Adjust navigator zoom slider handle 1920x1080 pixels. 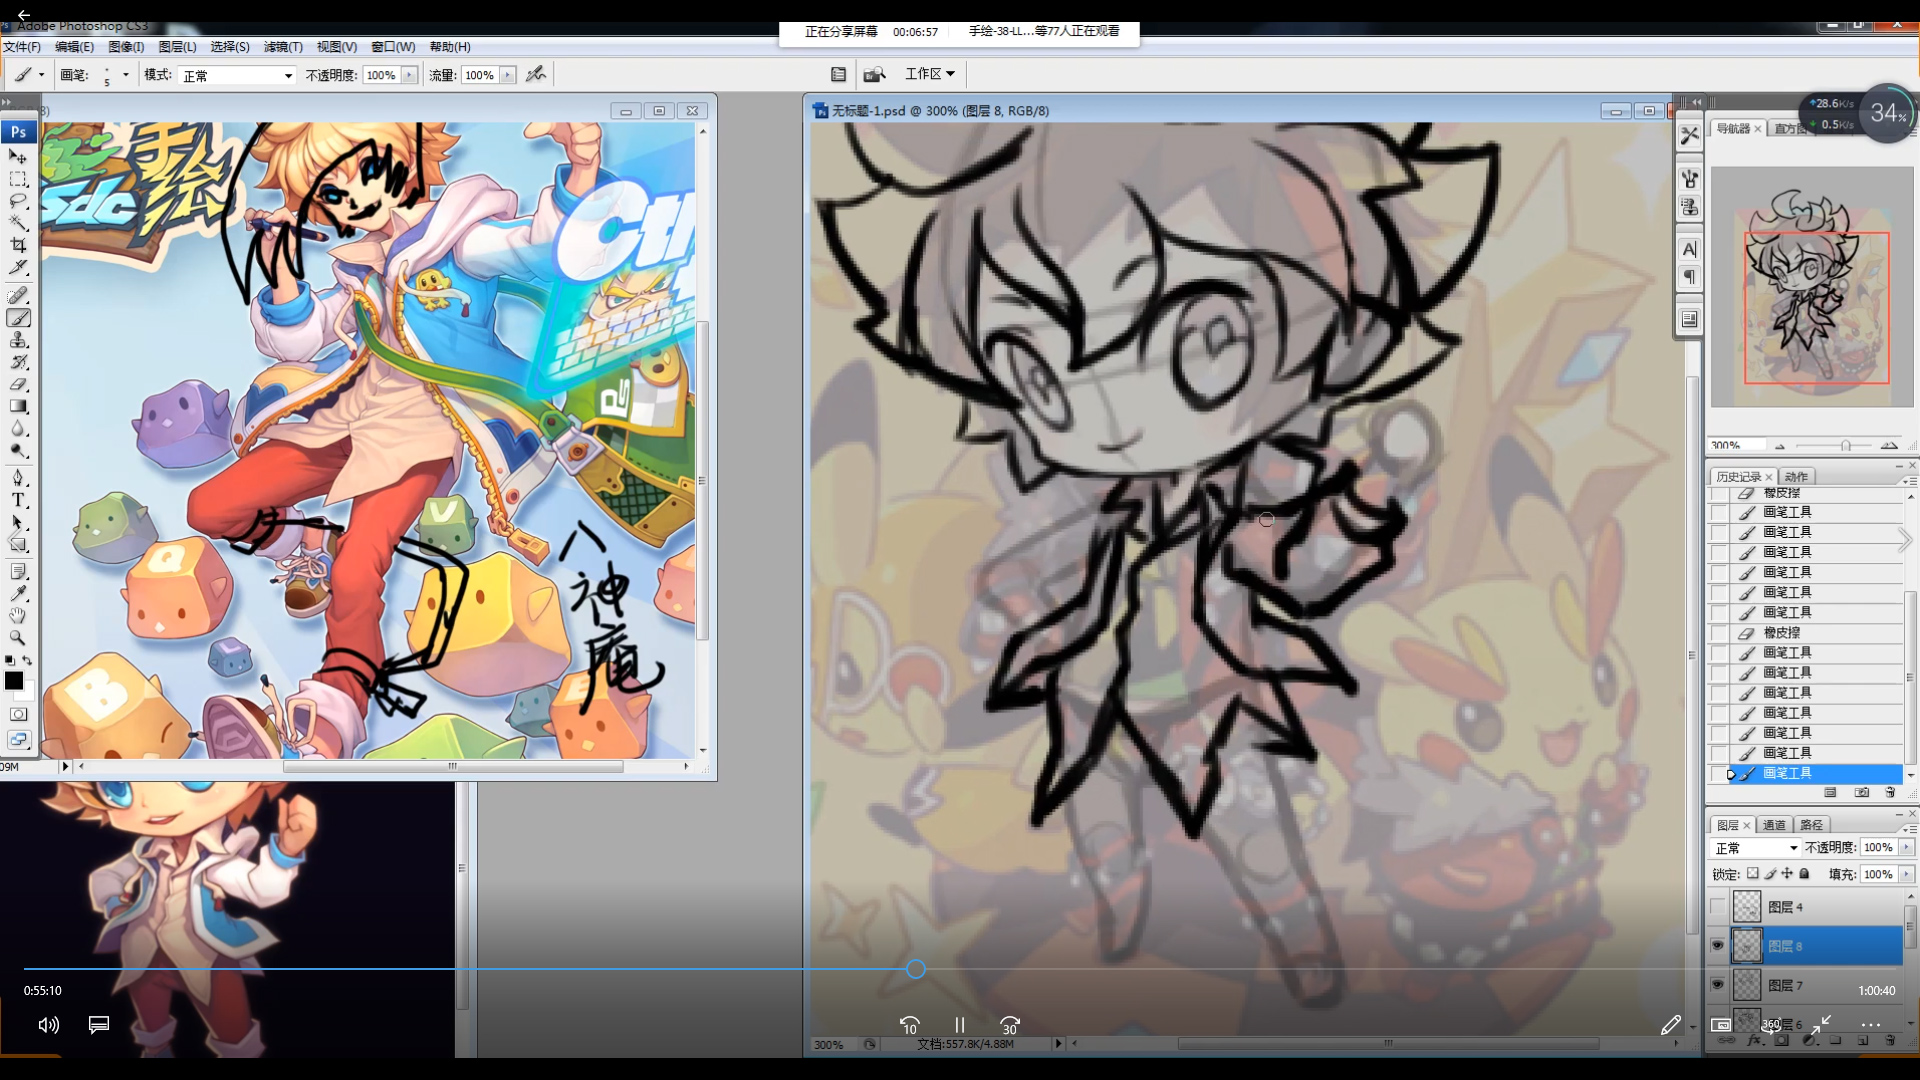pyautogui.click(x=1846, y=445)
